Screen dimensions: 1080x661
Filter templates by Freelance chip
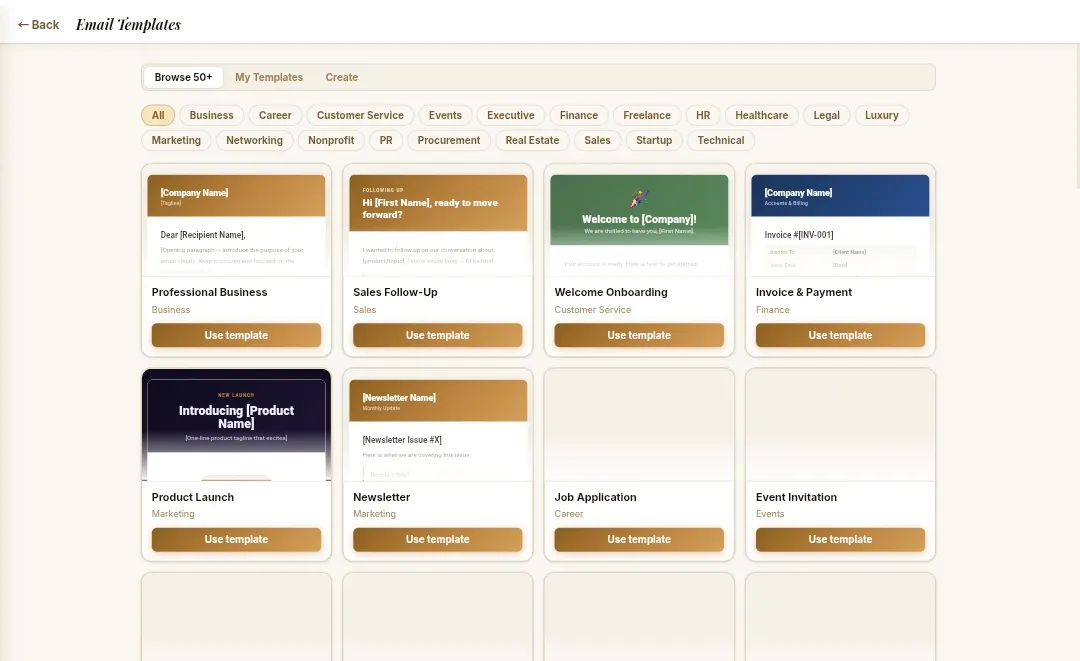(647, 115)
